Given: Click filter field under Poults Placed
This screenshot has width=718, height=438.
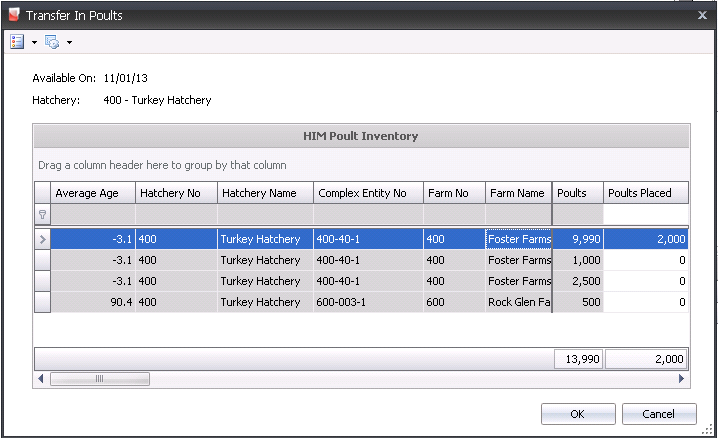Looking at the screenshot, I should 646,214.
